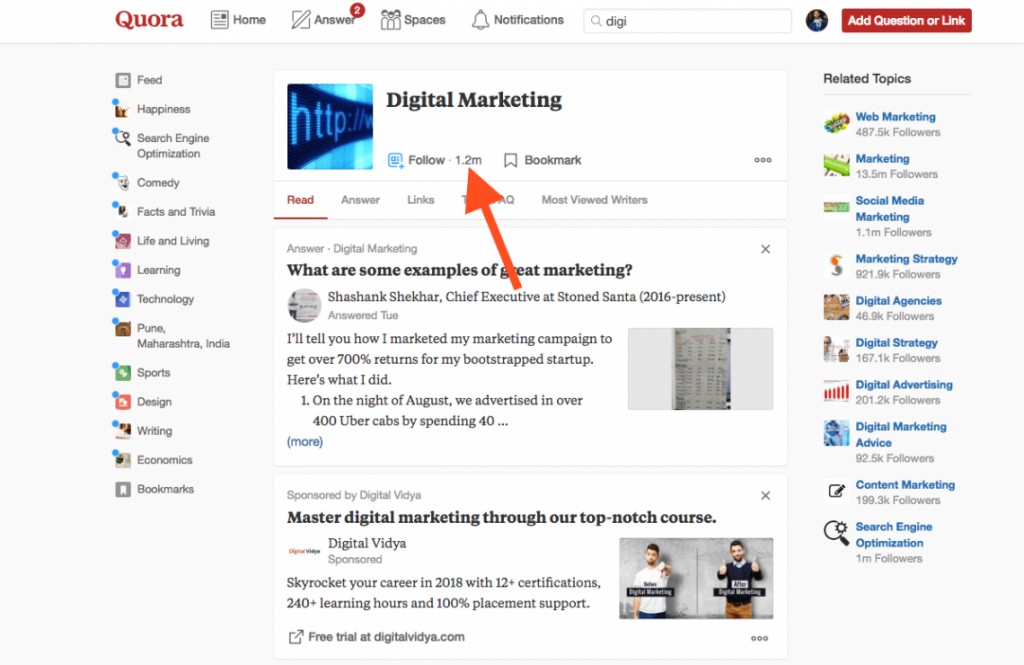The height and width of the screenshot is (665, 1024).
Task: Open Digital Strategy related topic
Action: pyautogui.click(x=897, y=343)
